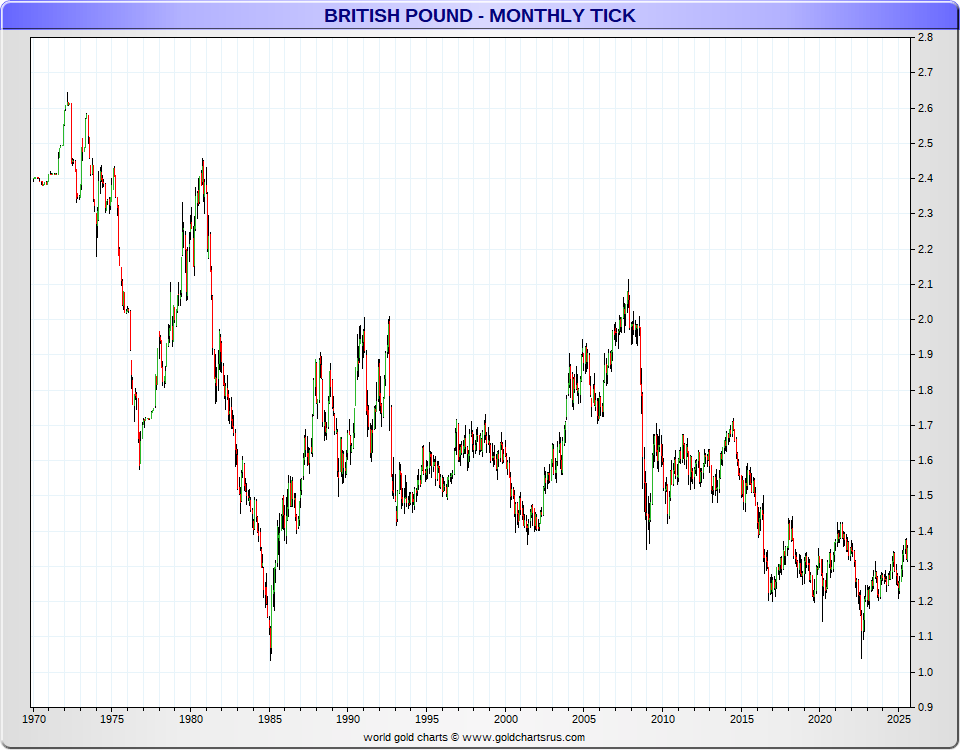This screenshot has height=750, width=960.
Task: Click the '2015' x-axis year label
Action: (742, 719)
